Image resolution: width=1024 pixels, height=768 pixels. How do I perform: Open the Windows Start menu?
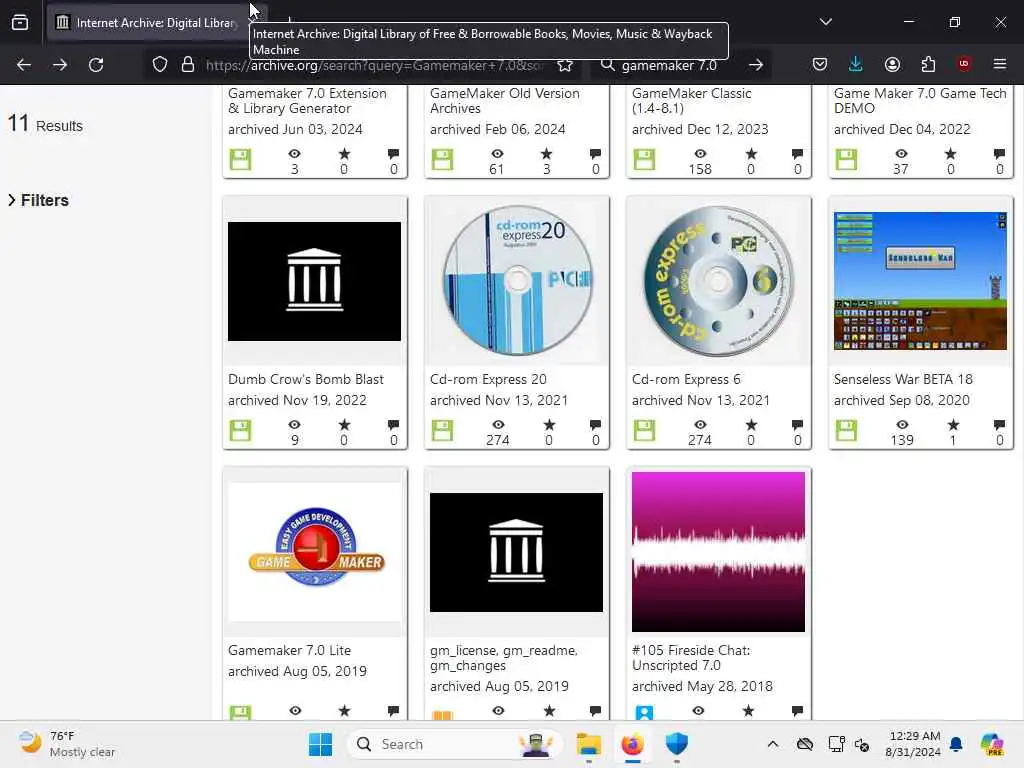(x=320, y=744)
